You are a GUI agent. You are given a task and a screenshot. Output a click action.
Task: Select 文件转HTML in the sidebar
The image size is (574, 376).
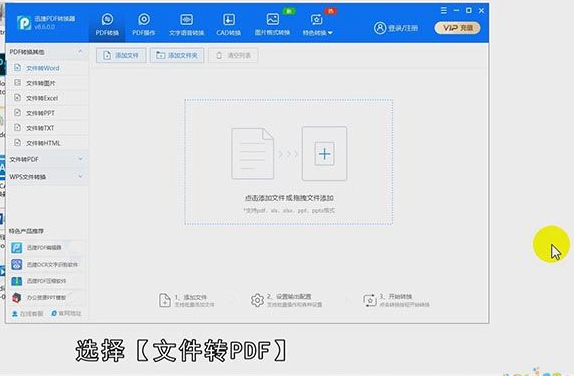click(47, 143)
